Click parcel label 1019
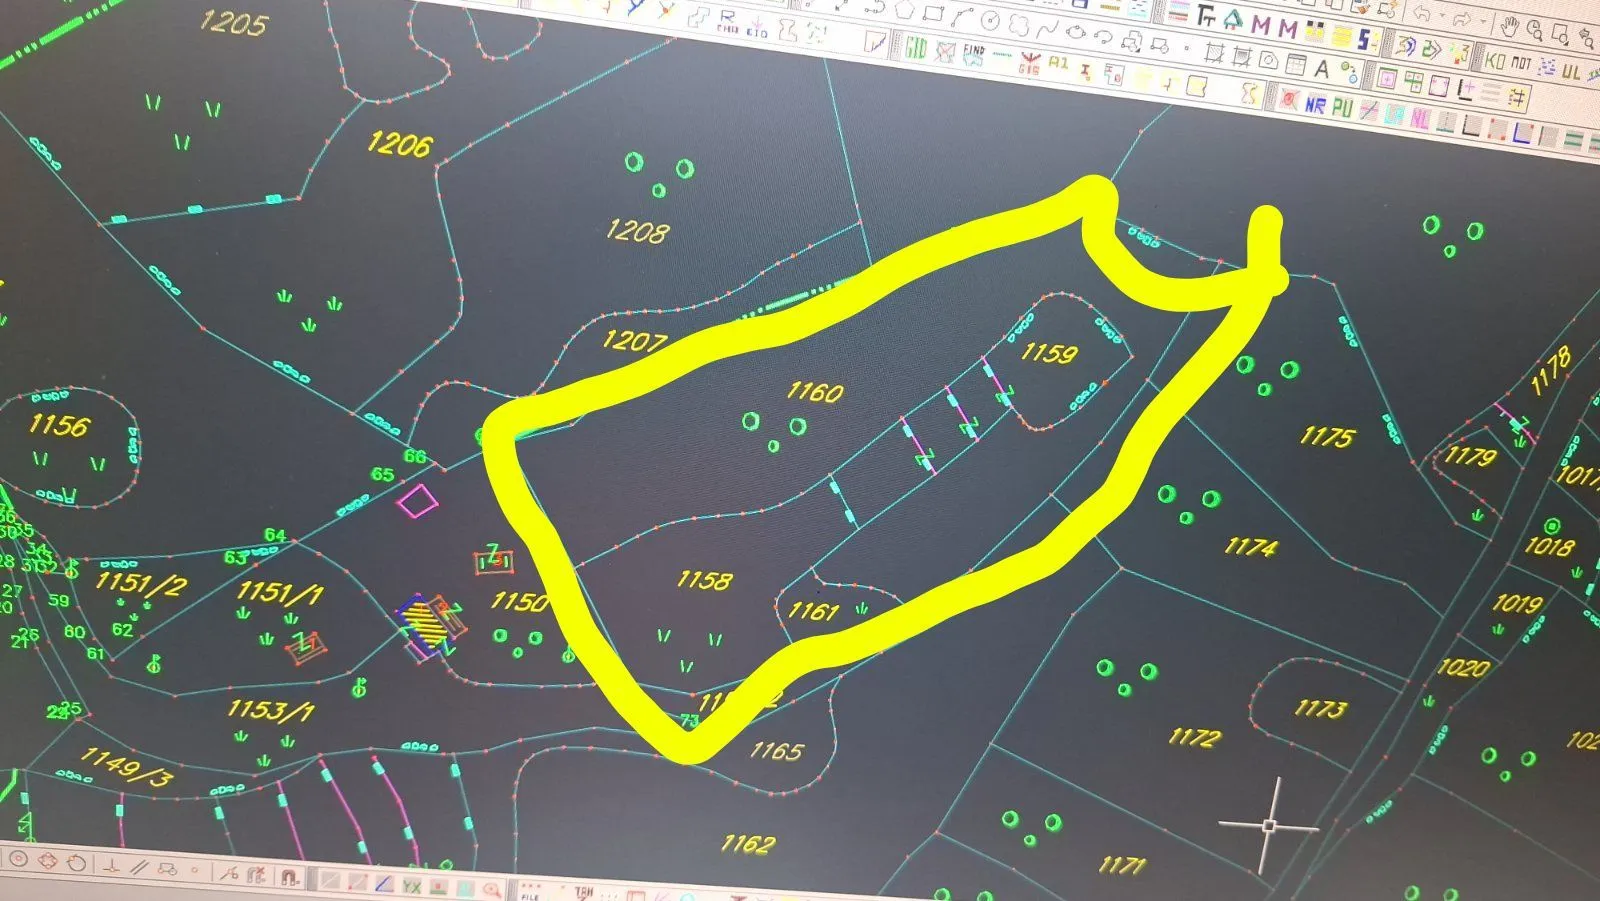Viewport: 1600px width, 901px height. 1517,603
